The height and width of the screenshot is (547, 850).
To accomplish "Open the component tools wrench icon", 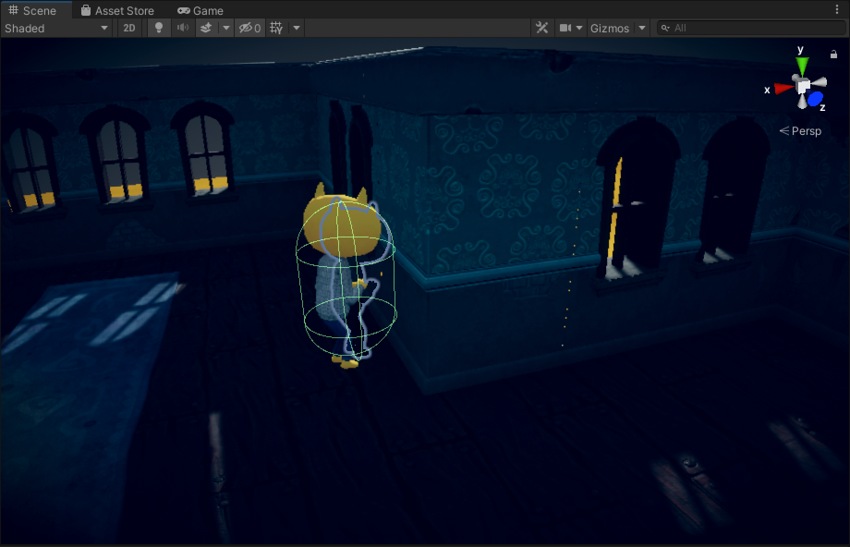I will [542, 28].
